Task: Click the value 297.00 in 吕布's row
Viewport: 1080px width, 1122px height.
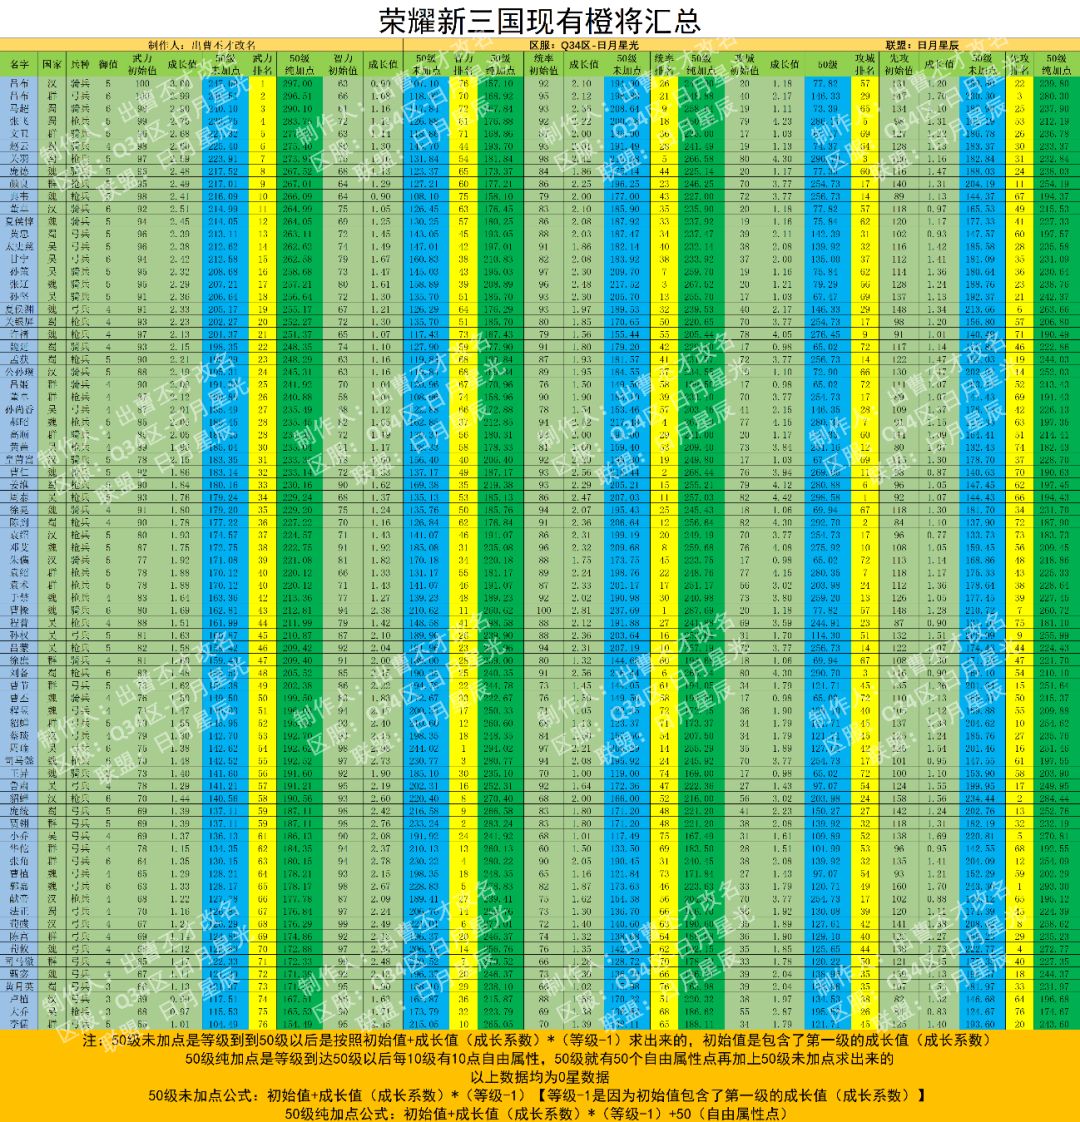Action: (x=300, y=84)
